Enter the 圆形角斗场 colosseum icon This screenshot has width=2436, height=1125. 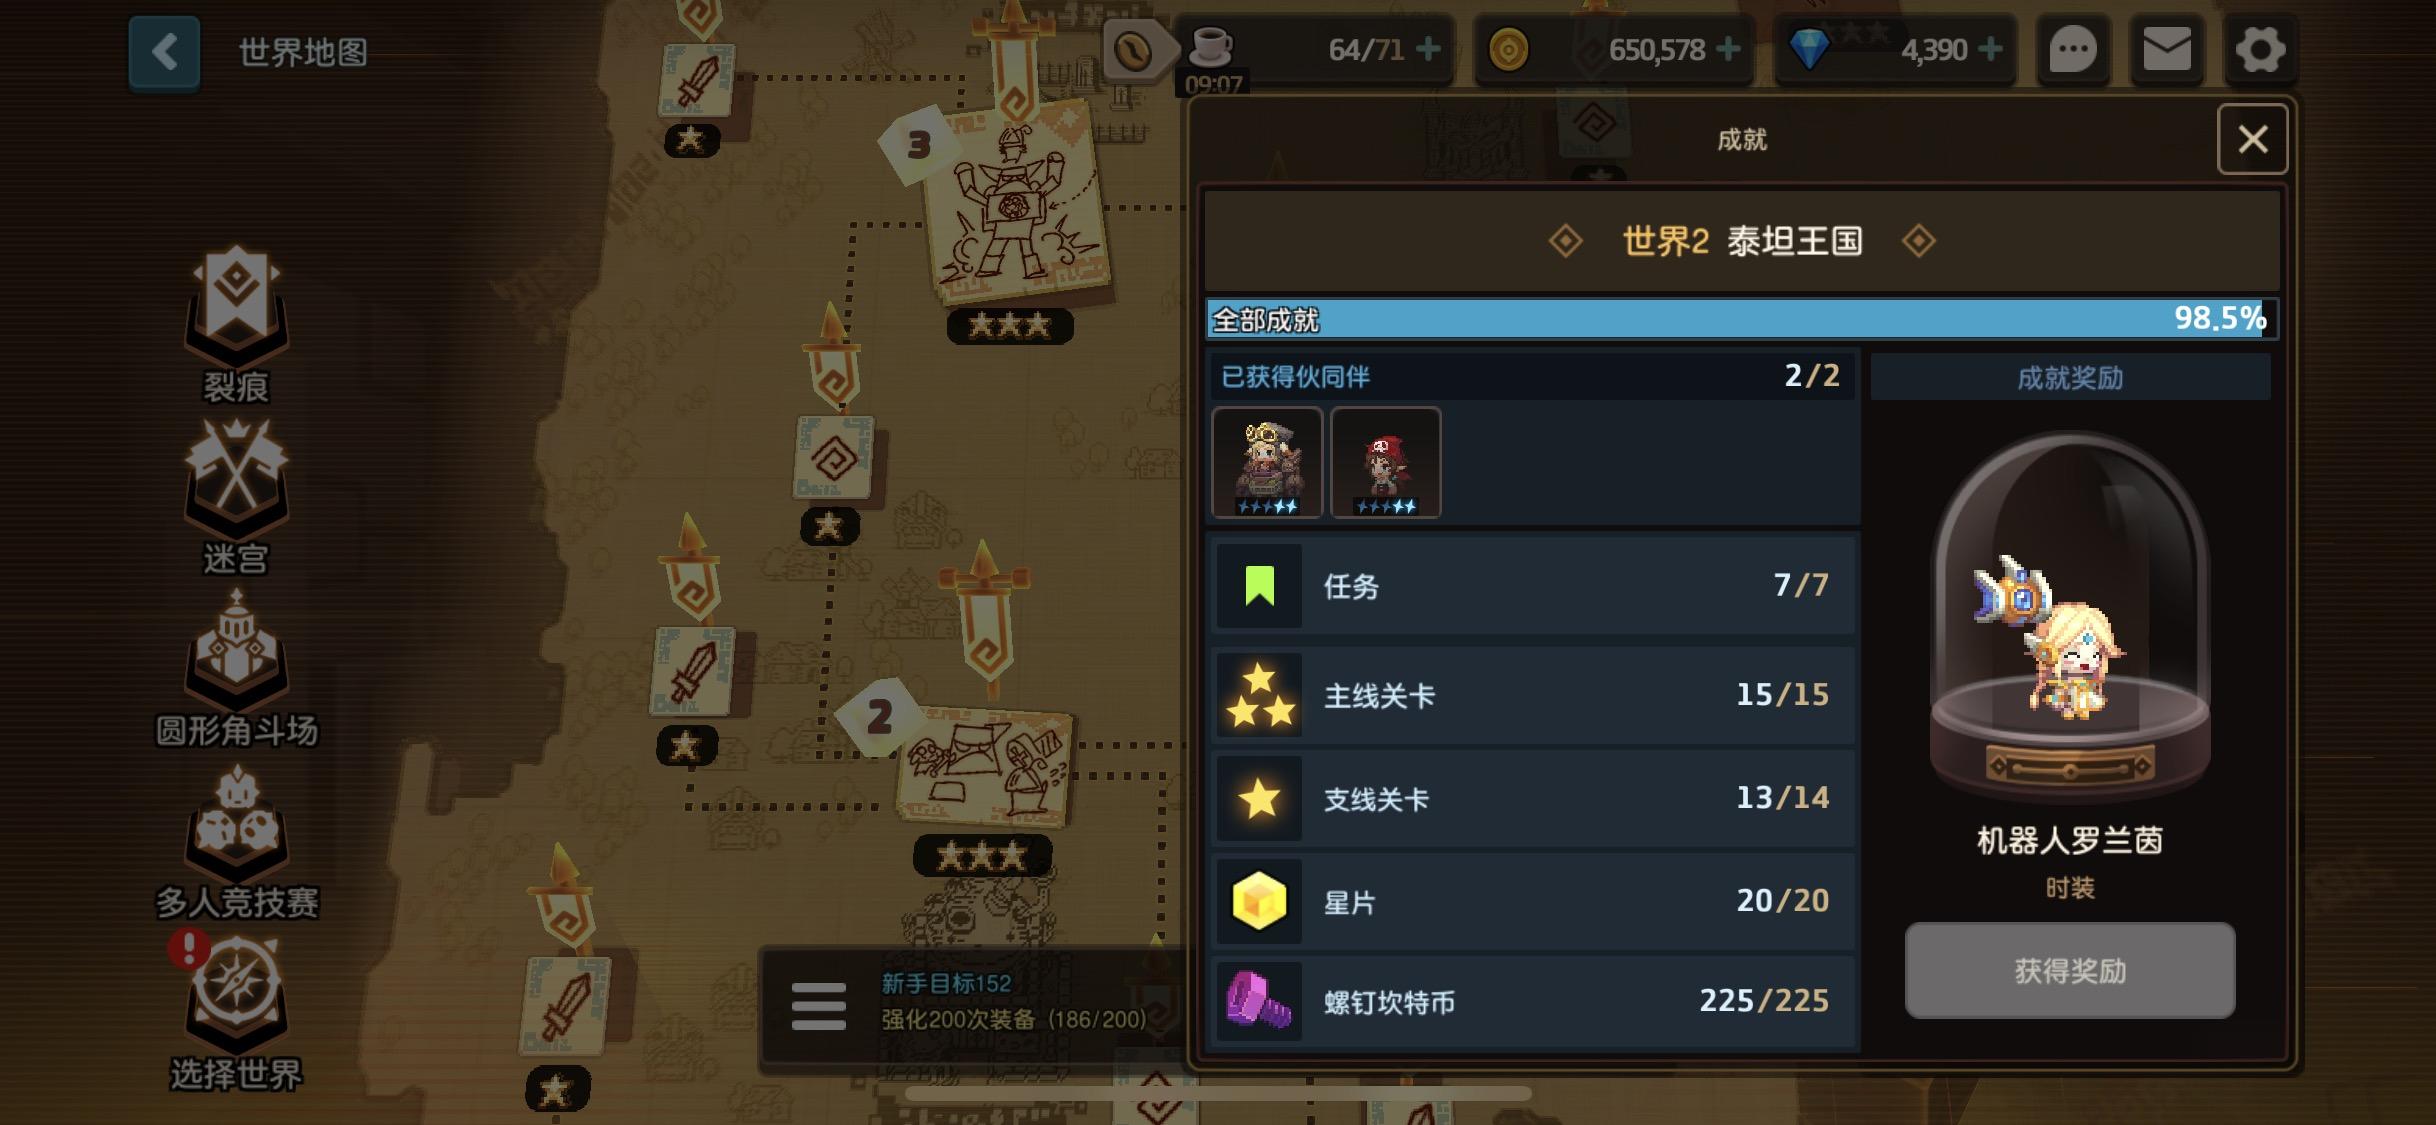(236, 667)
